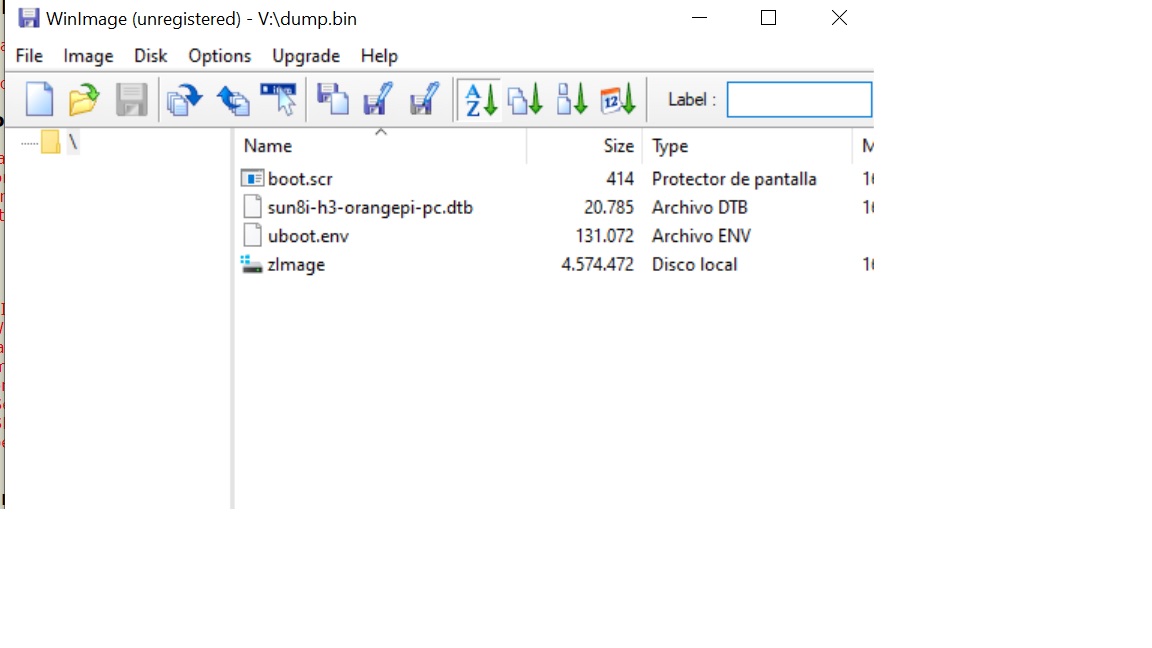Click the type Protector de pantalla
The image size is (1152, 648).
pos(734,179)
